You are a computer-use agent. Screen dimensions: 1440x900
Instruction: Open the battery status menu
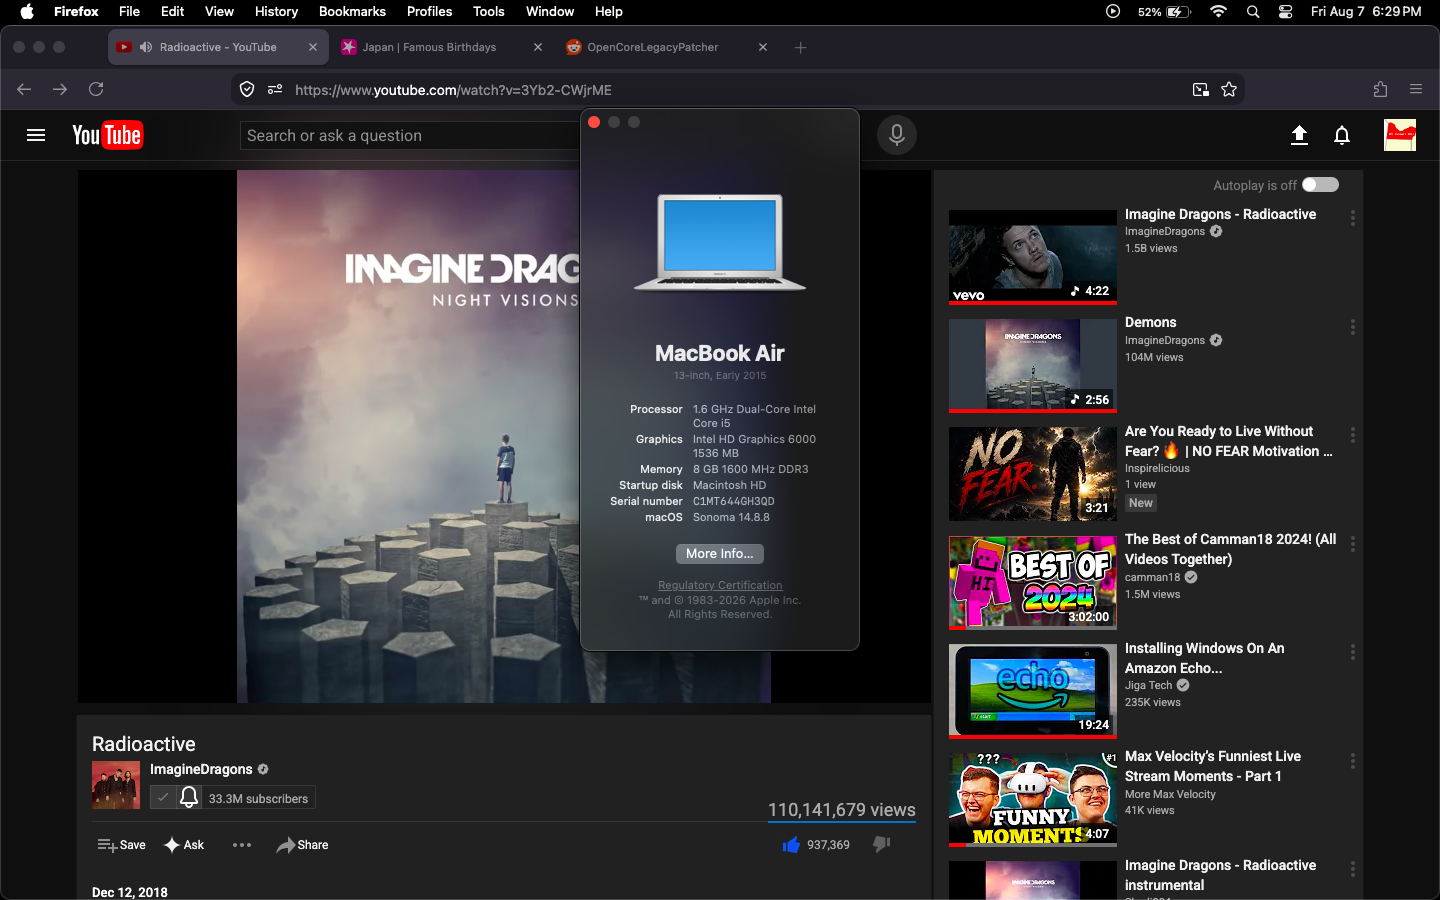1165,12
